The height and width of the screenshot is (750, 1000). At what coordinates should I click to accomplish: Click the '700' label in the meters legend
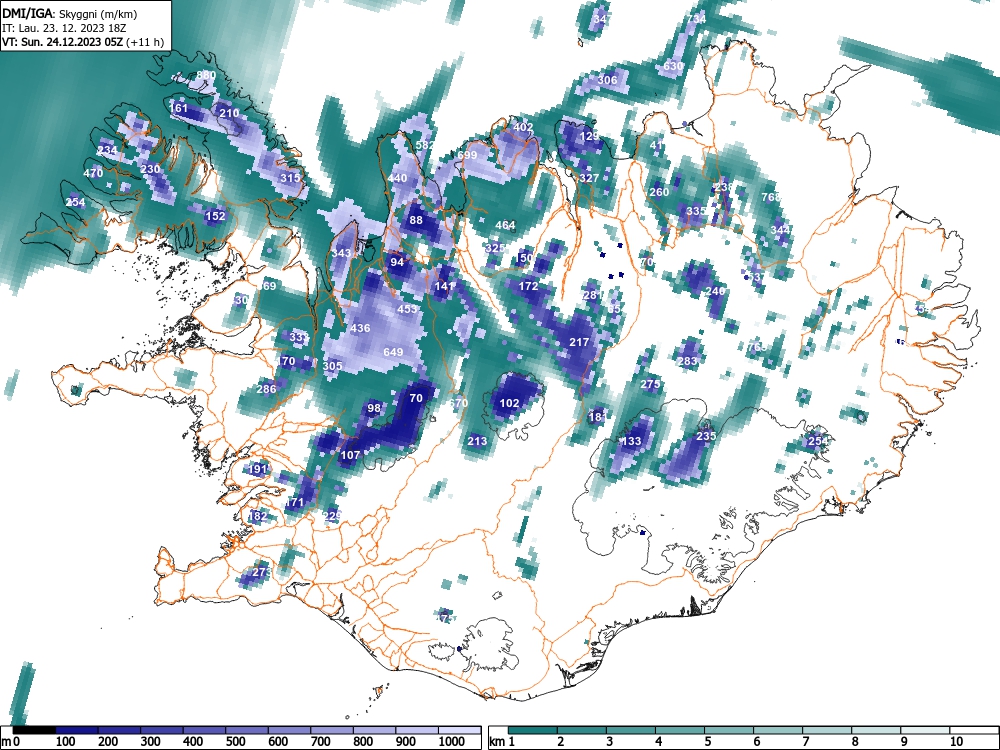(x=321, y=742)
